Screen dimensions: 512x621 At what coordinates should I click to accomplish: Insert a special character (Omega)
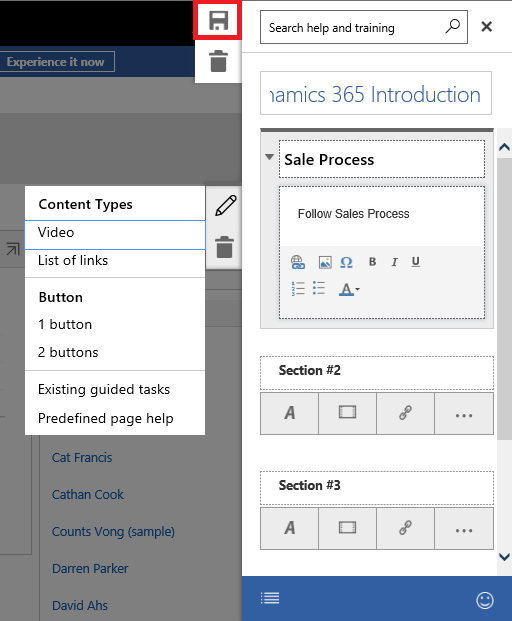(346, 262)
